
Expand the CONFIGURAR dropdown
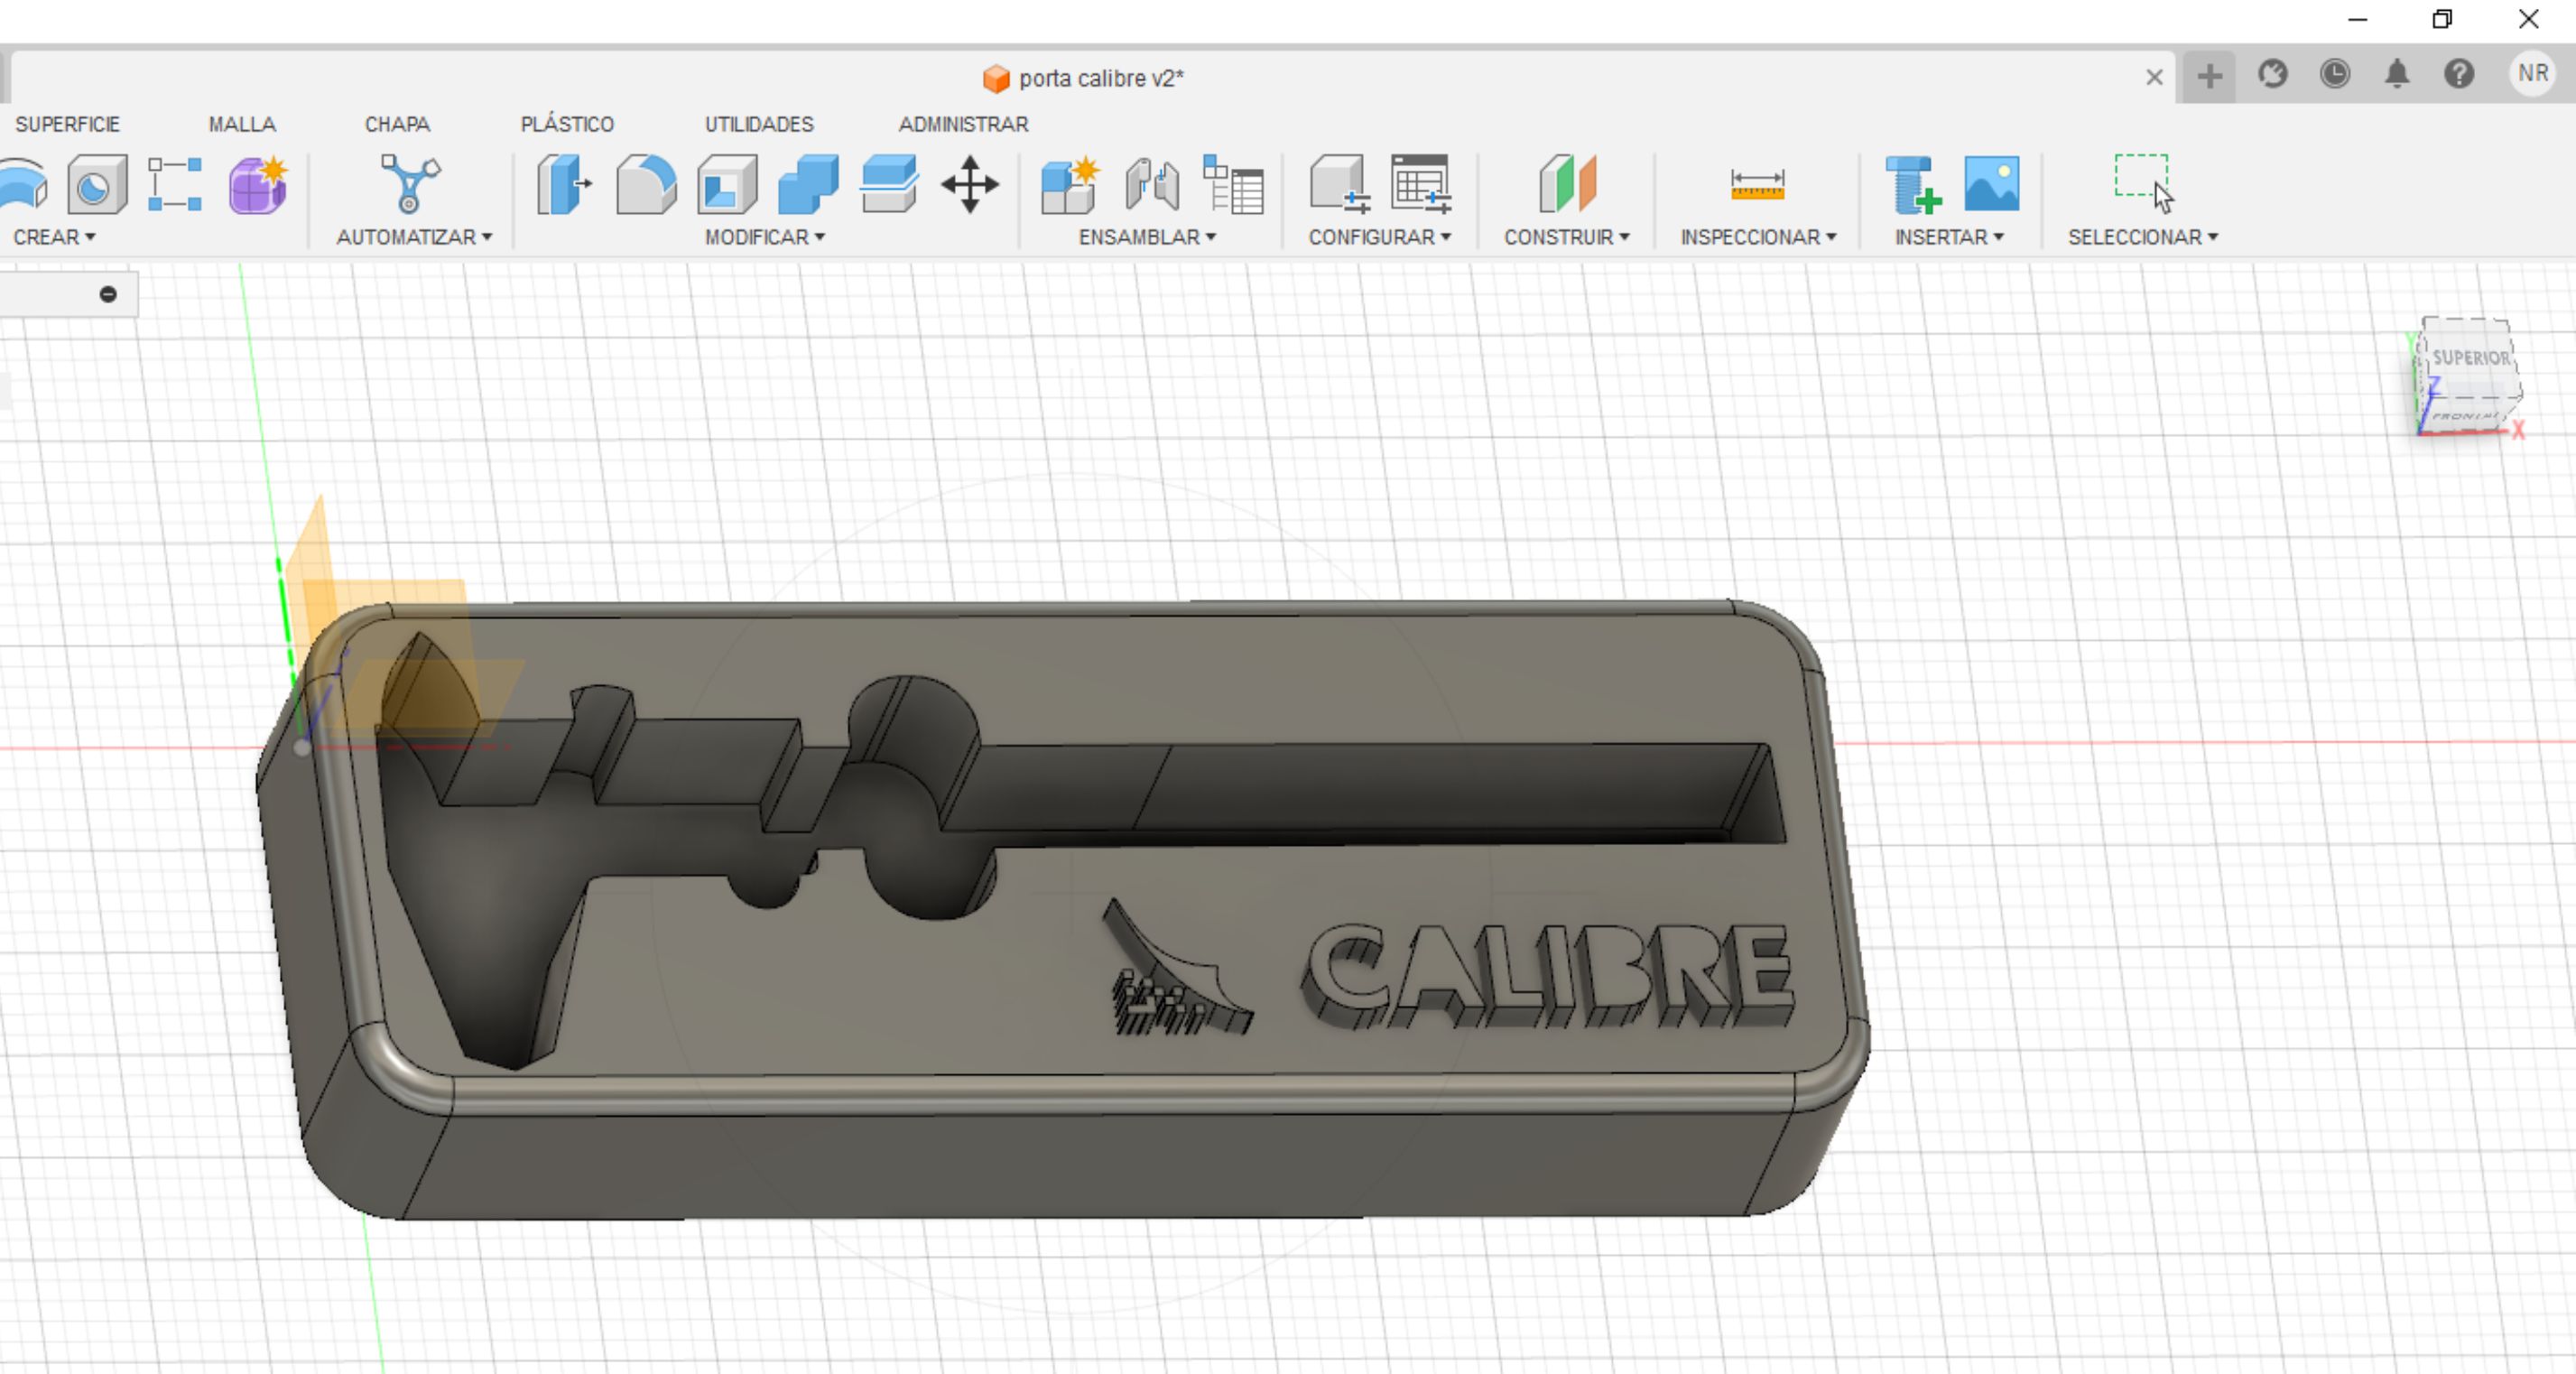click(x=1380, y=237)
